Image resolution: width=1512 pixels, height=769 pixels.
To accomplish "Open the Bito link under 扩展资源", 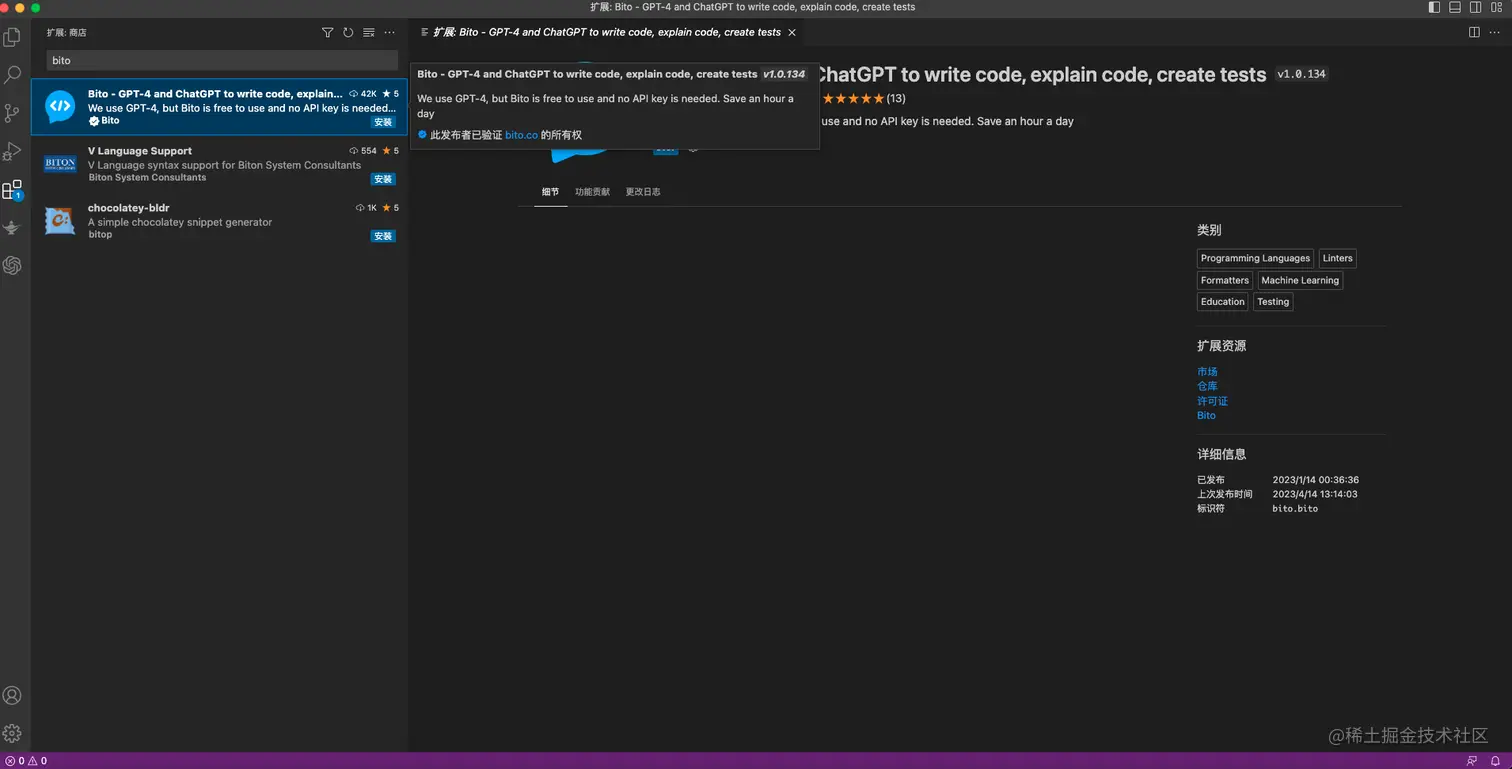I will coord(1206,415).
